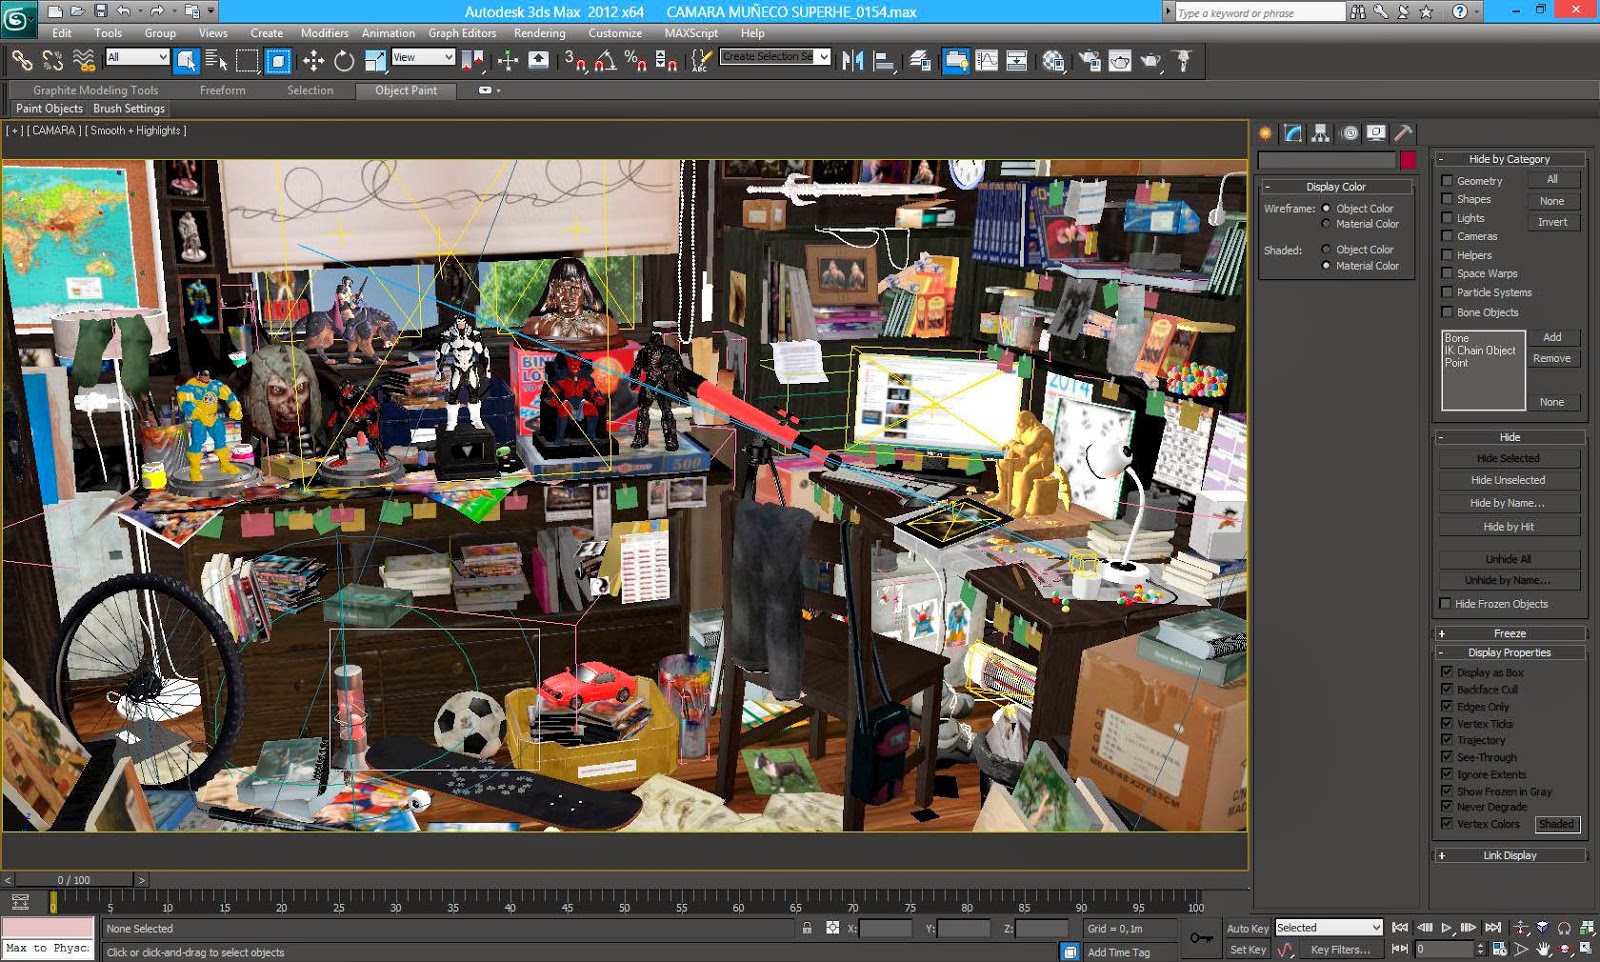
Task: Open the Create Selection Set dropdown
Action: (776, 57)
